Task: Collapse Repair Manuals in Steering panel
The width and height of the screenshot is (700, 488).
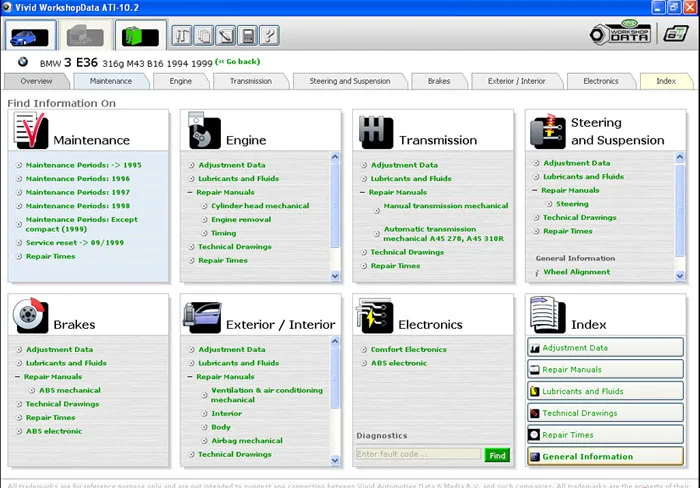Action: click(535, 190)
